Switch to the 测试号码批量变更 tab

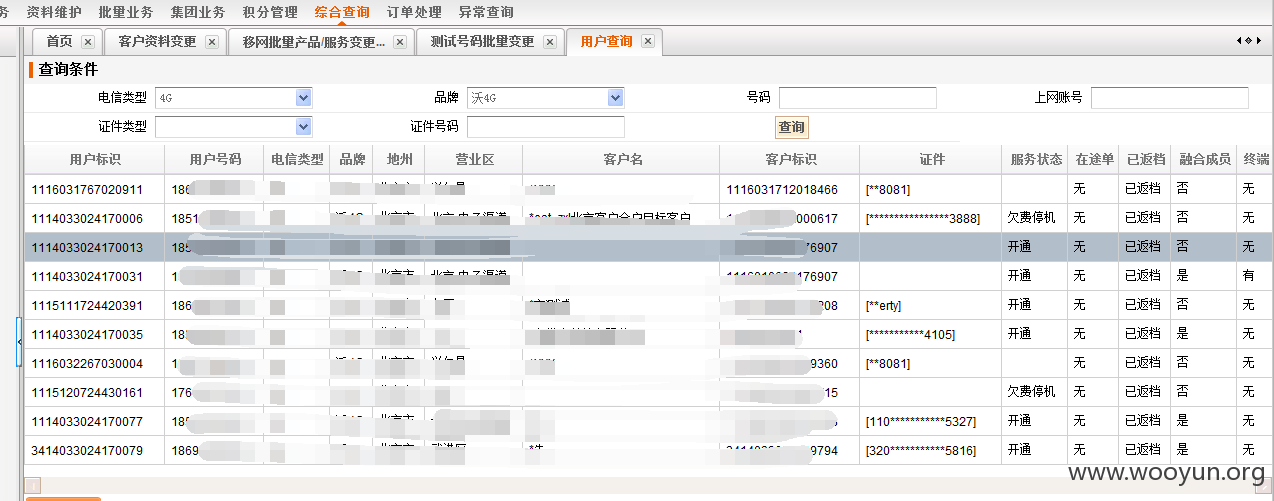tap(482, 42)
